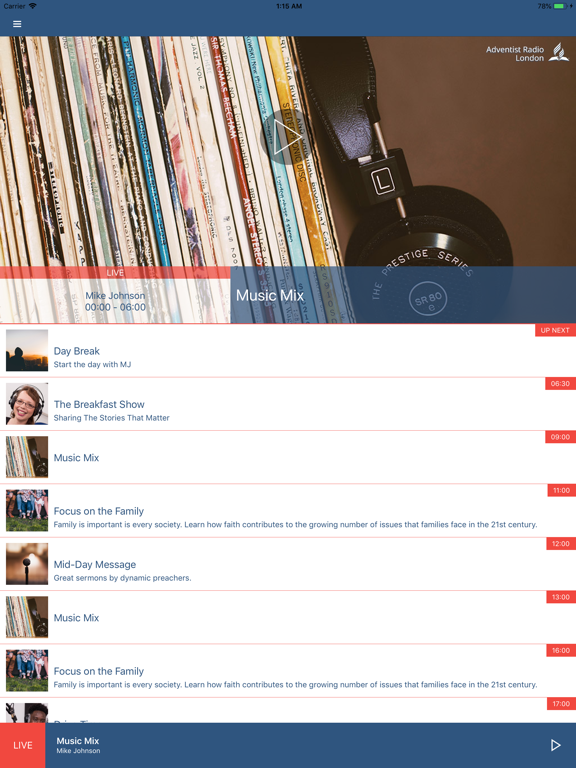The width and height of the screenshot is (576, 768).
Task: Open Music Mix scheduled at 09:00
Action: [288, 457]
